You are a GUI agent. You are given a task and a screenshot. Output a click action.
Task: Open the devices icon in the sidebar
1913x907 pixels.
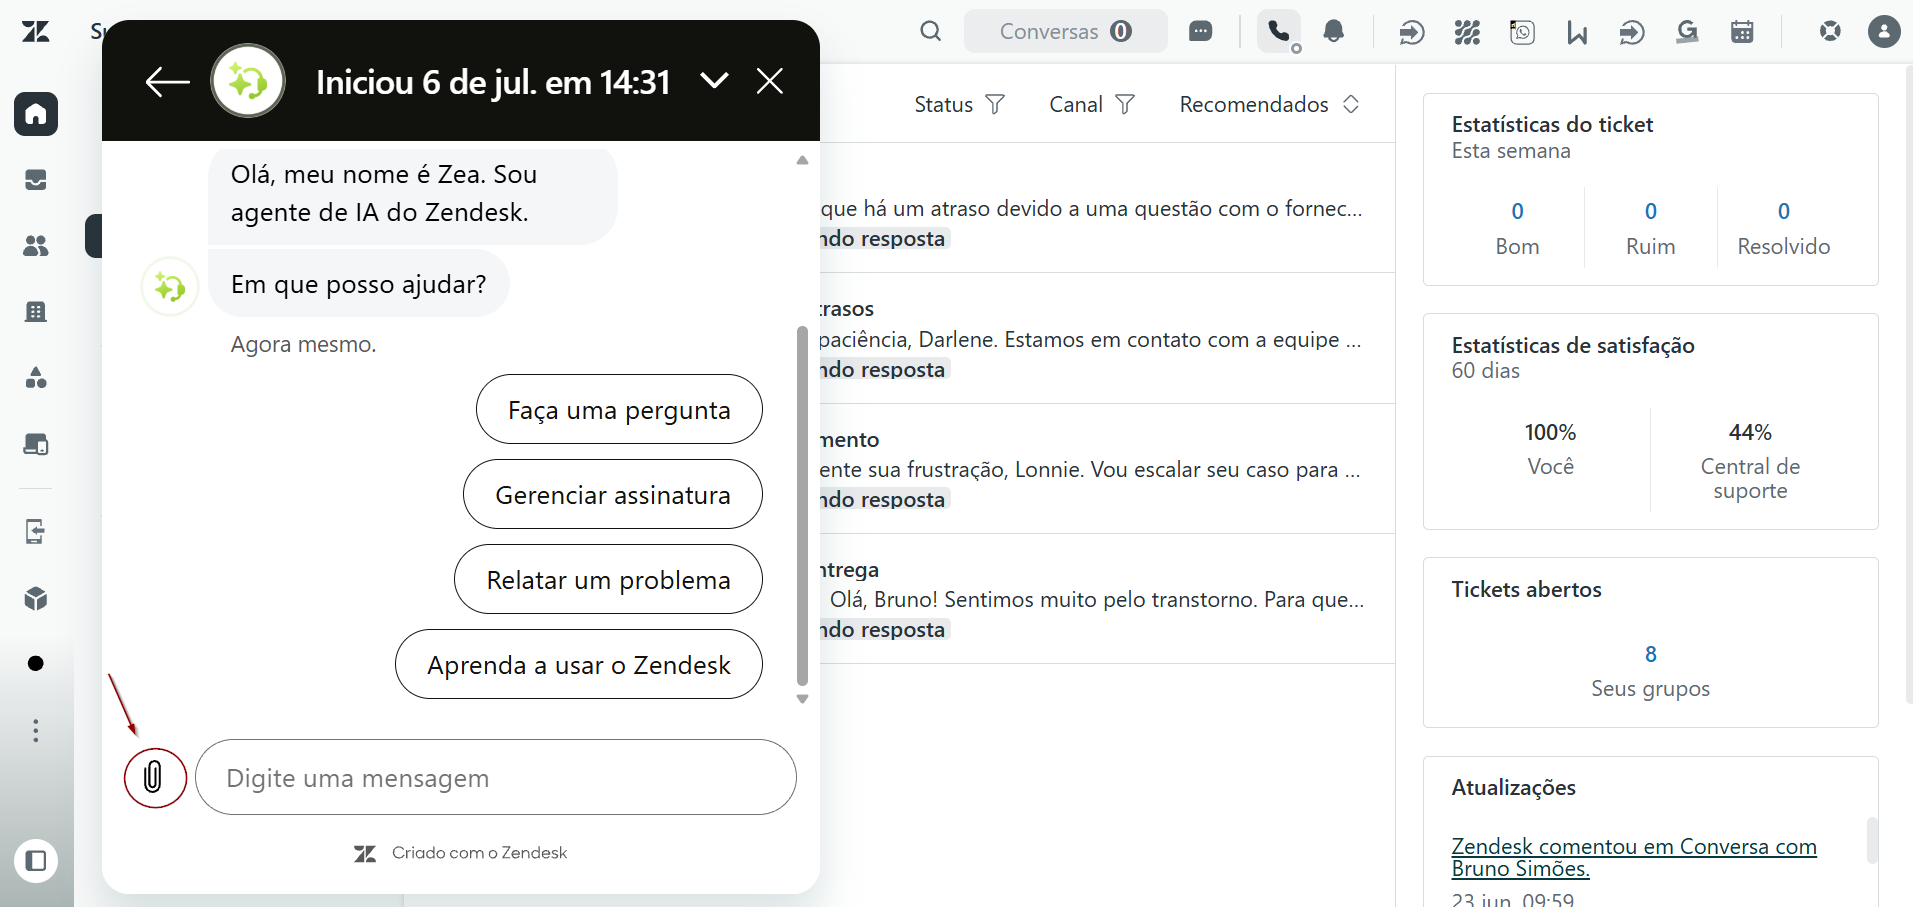(x=36, y=444)
